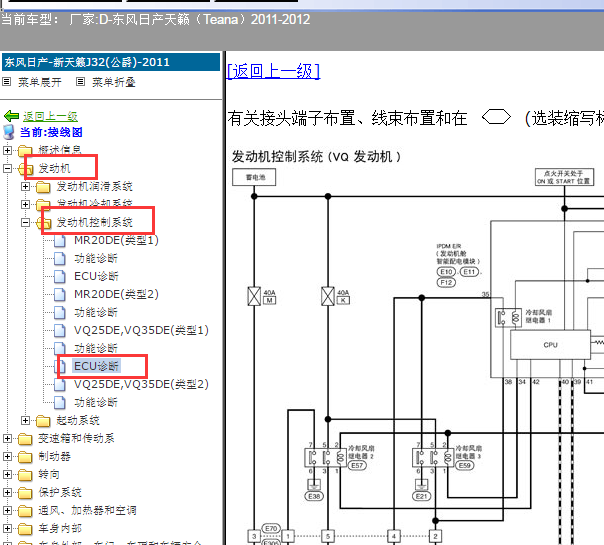The width and height of the screenshot is (604, 545).
Task: Click the 起动系统 folder icon
Action: 43,421
